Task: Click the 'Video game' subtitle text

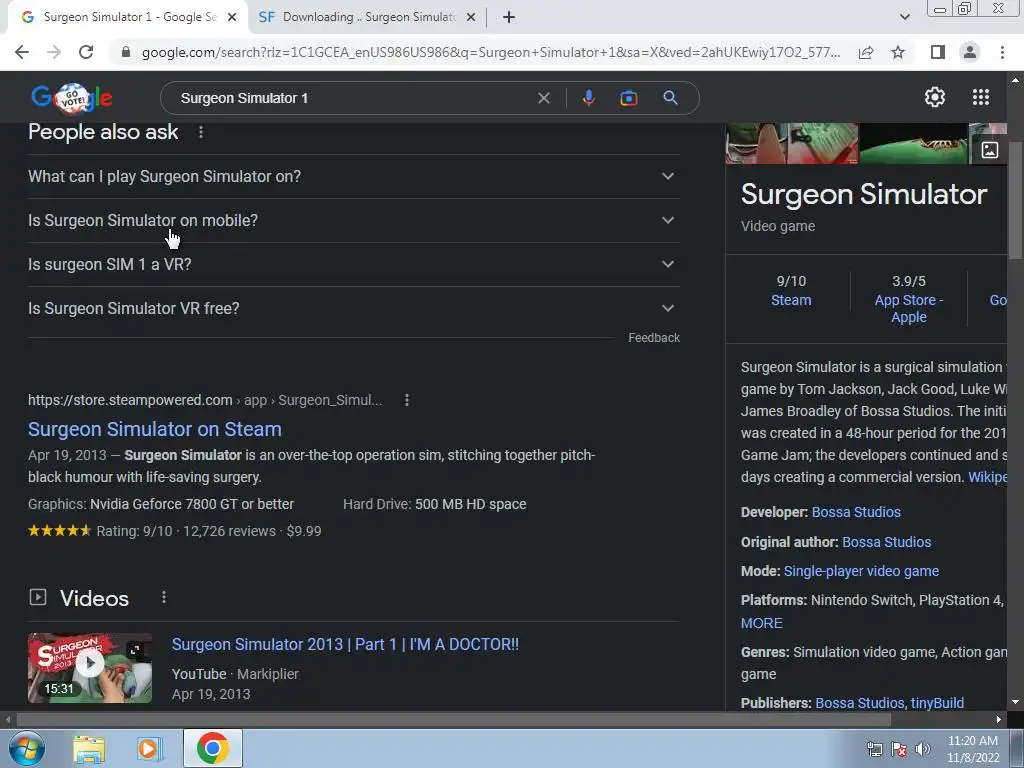Action: (778, 226)
